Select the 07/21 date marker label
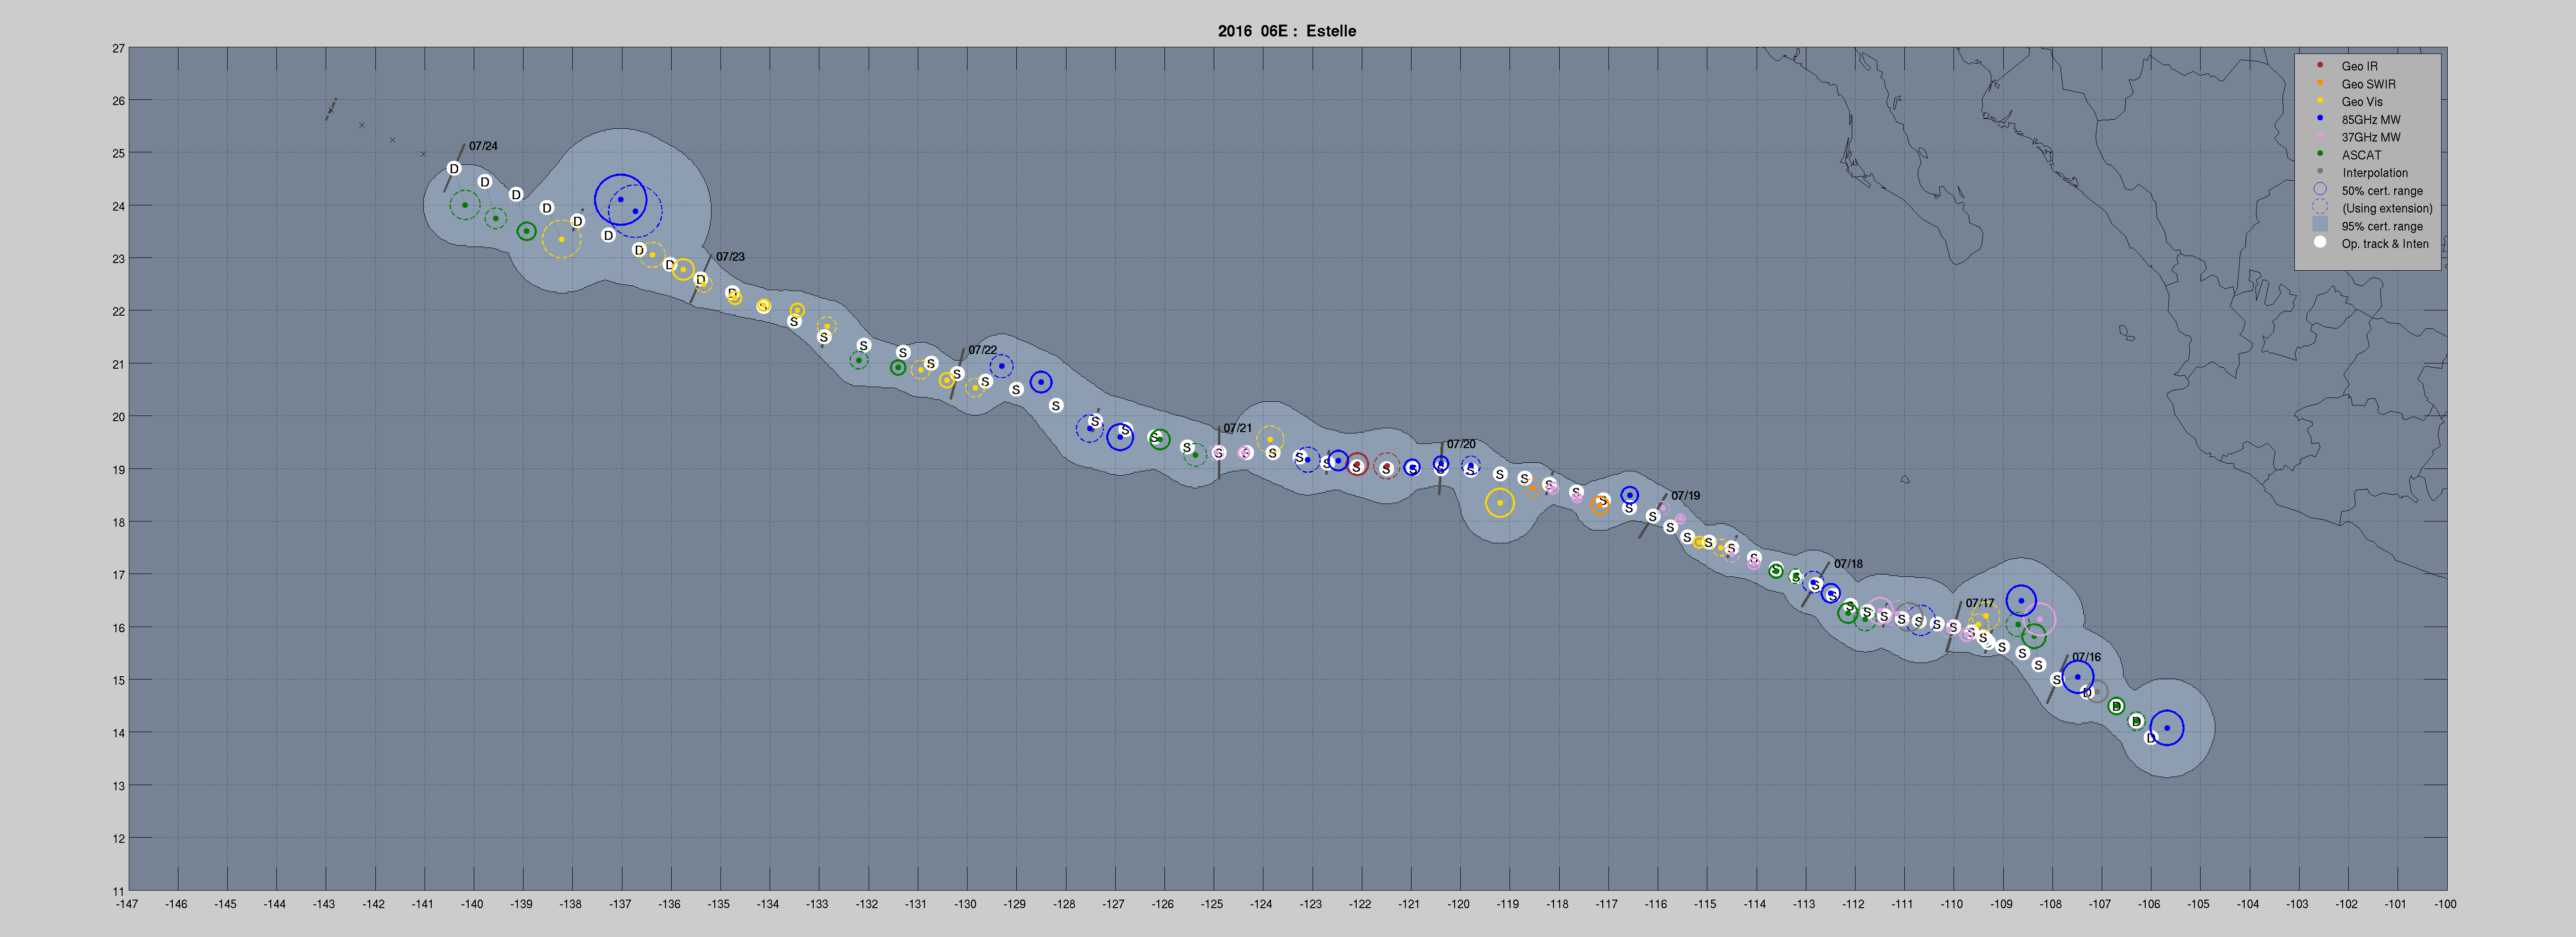The image size is (2576, 937). click(1237, 428)
